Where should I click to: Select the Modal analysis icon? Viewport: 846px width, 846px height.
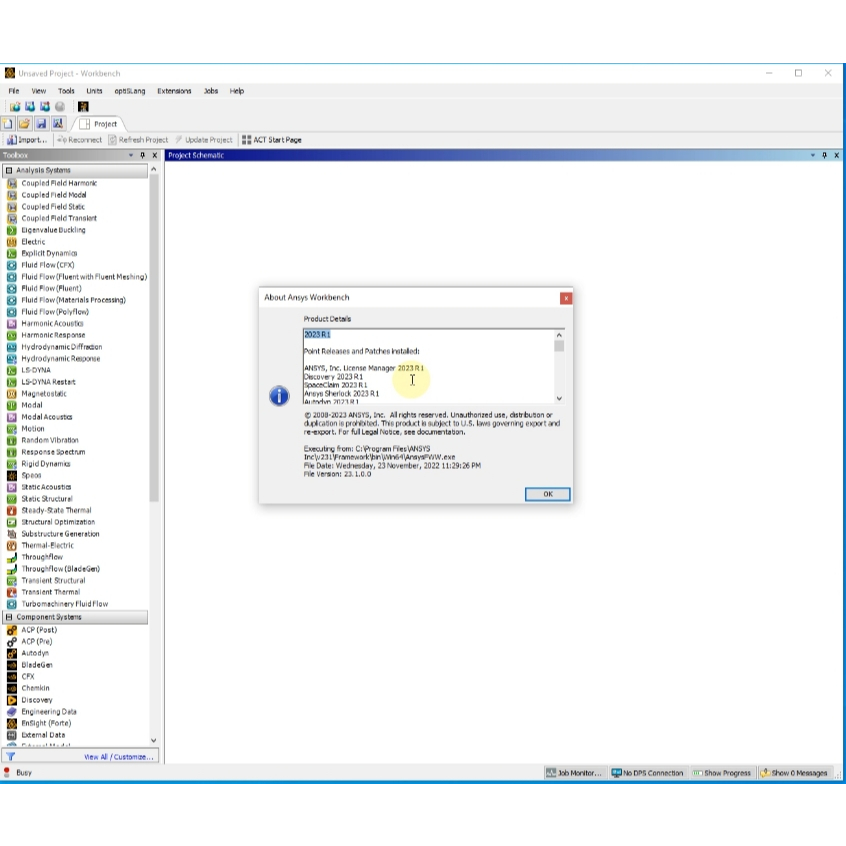coord(12,405)
